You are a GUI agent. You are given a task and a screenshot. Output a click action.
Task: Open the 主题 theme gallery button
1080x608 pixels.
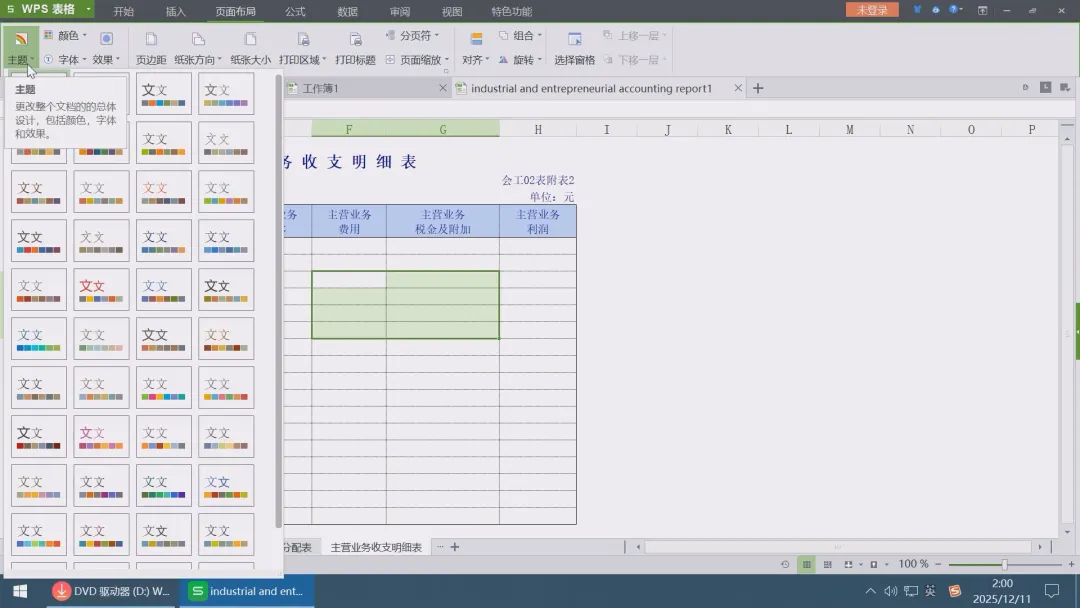pyautogui.click(x=21, y=47)
